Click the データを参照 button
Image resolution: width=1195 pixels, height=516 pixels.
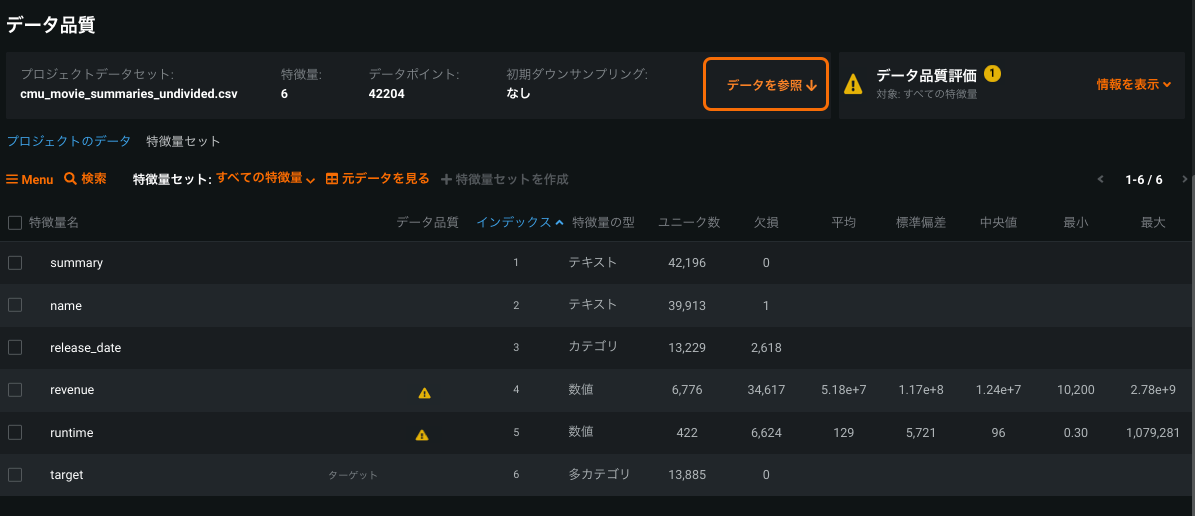point(766,85)
